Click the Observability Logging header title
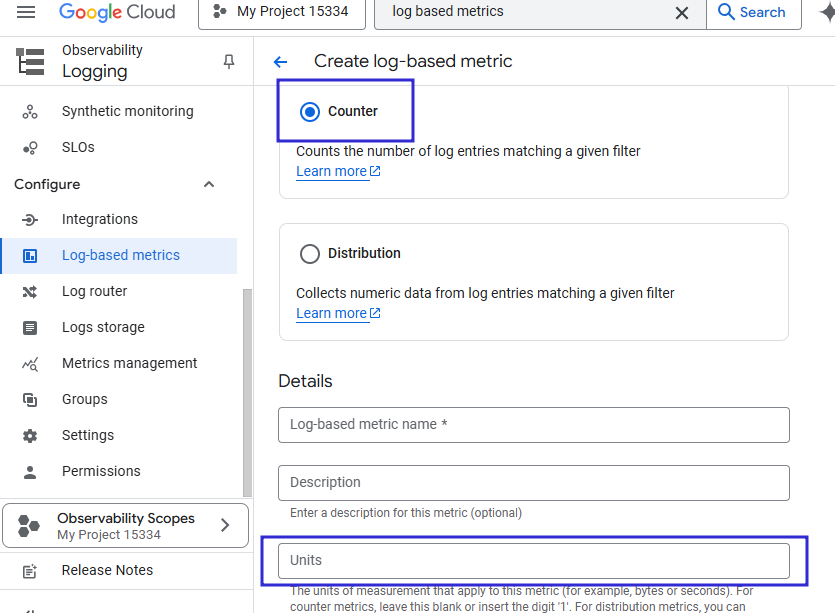This screenshot has width=835, height=613. point(102,61)
